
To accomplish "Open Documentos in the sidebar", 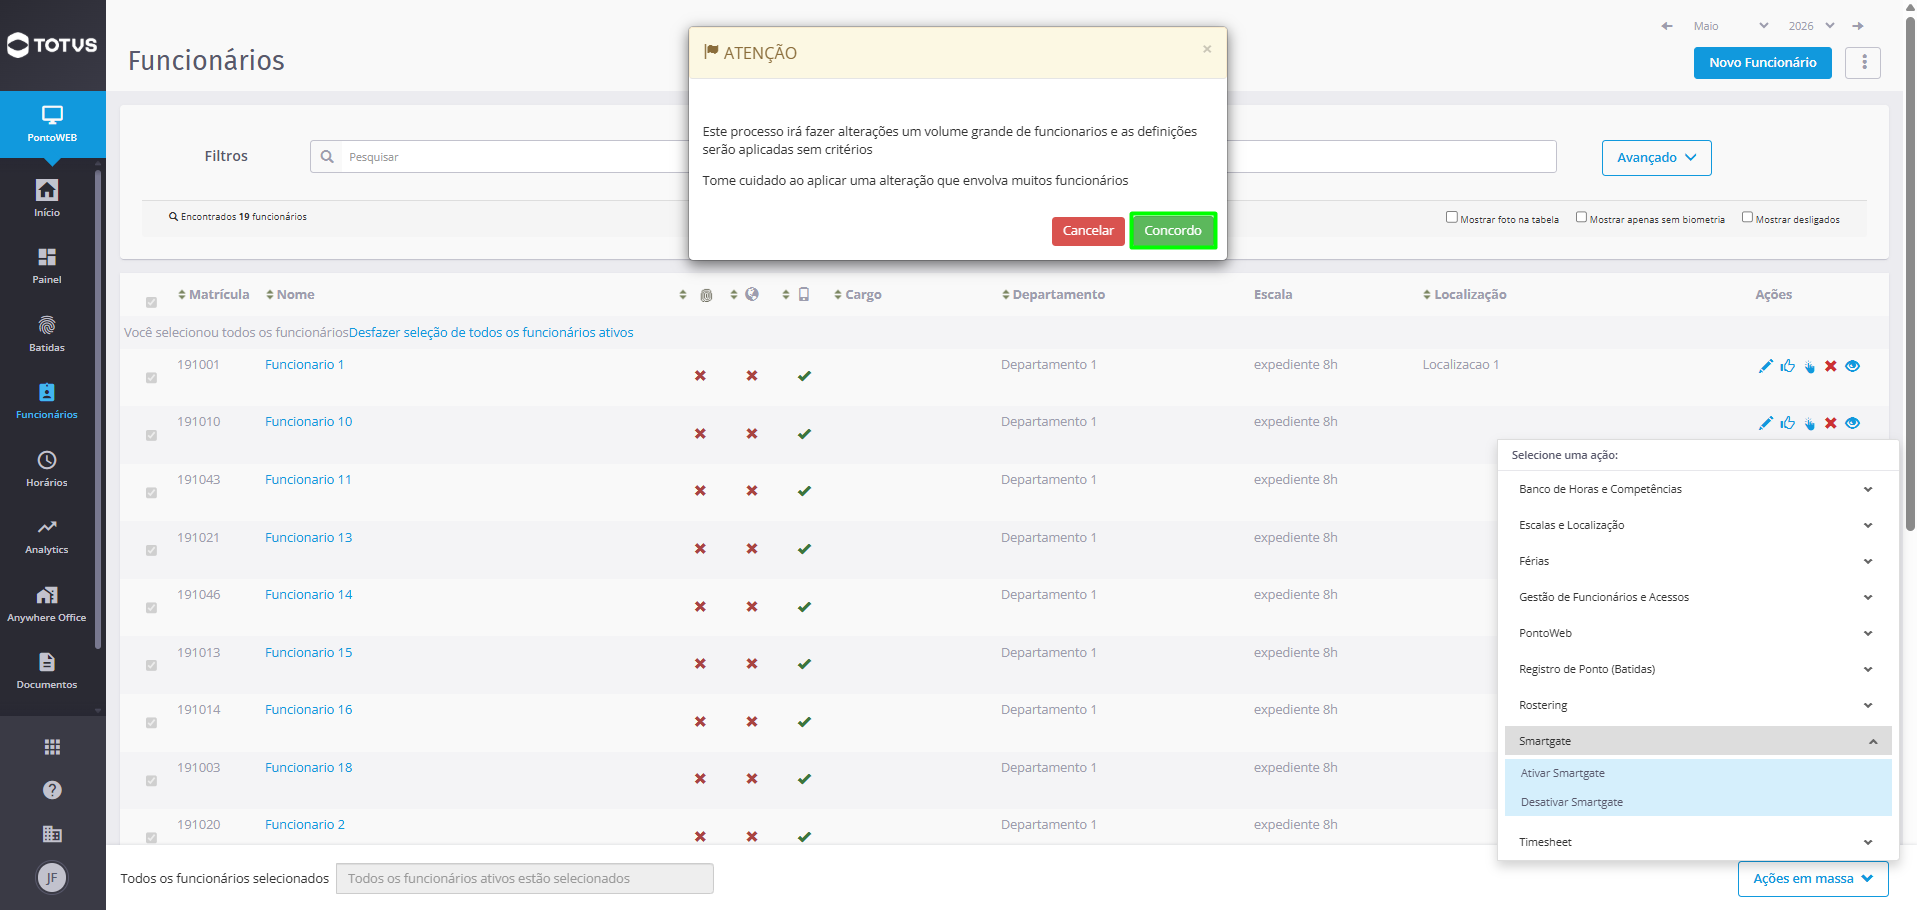I will 47,670.
